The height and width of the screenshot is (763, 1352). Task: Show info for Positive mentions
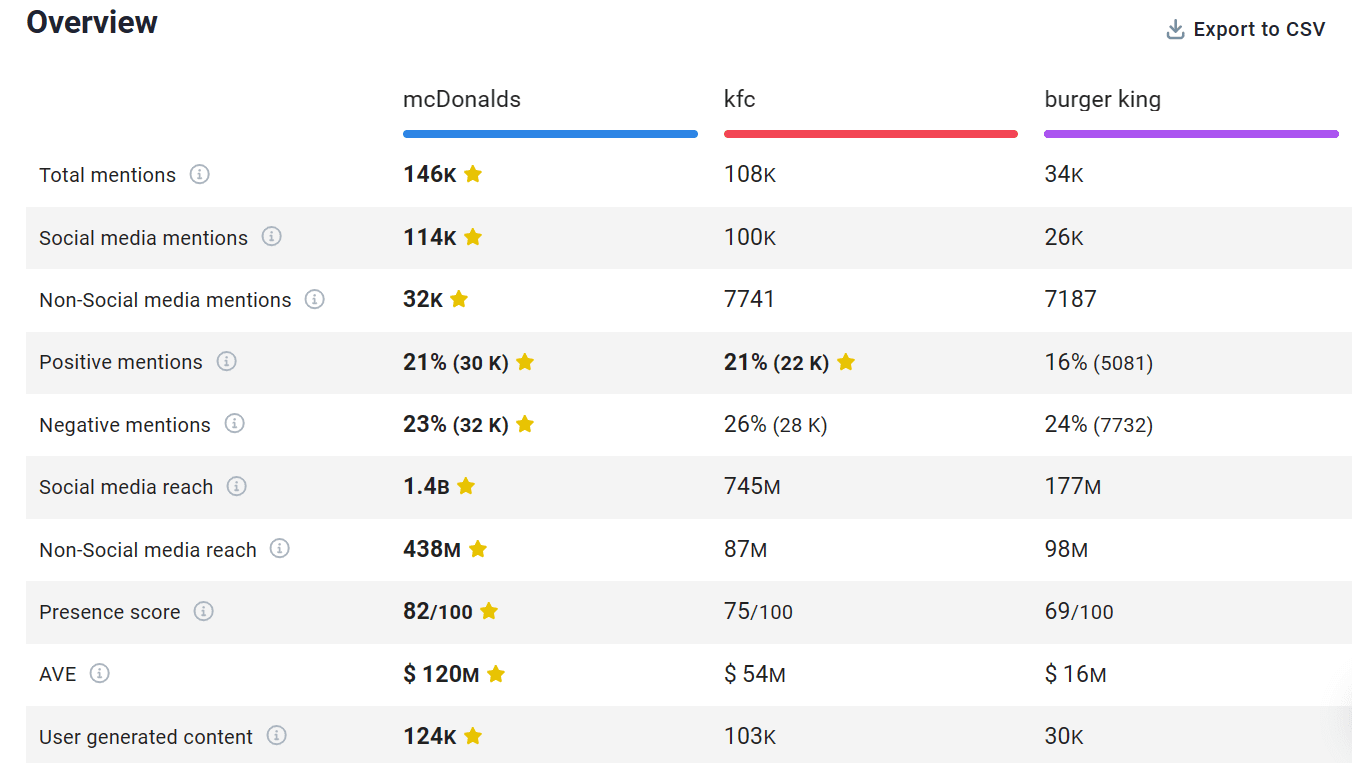(x=227, y=361)
